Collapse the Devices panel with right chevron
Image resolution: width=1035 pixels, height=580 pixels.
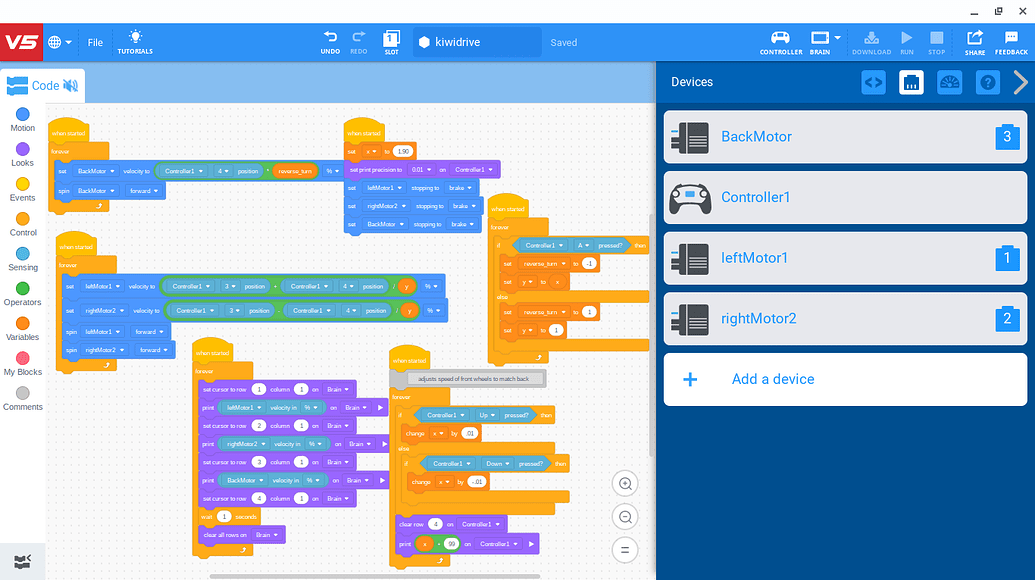[1020, 83]
